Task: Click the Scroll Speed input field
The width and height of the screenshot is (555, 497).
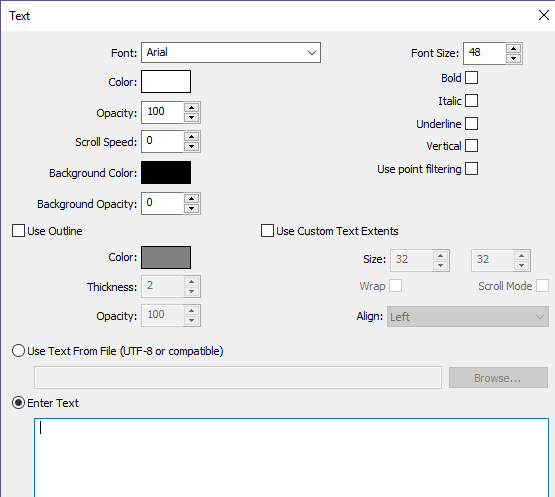Action: tap(162, 141)
